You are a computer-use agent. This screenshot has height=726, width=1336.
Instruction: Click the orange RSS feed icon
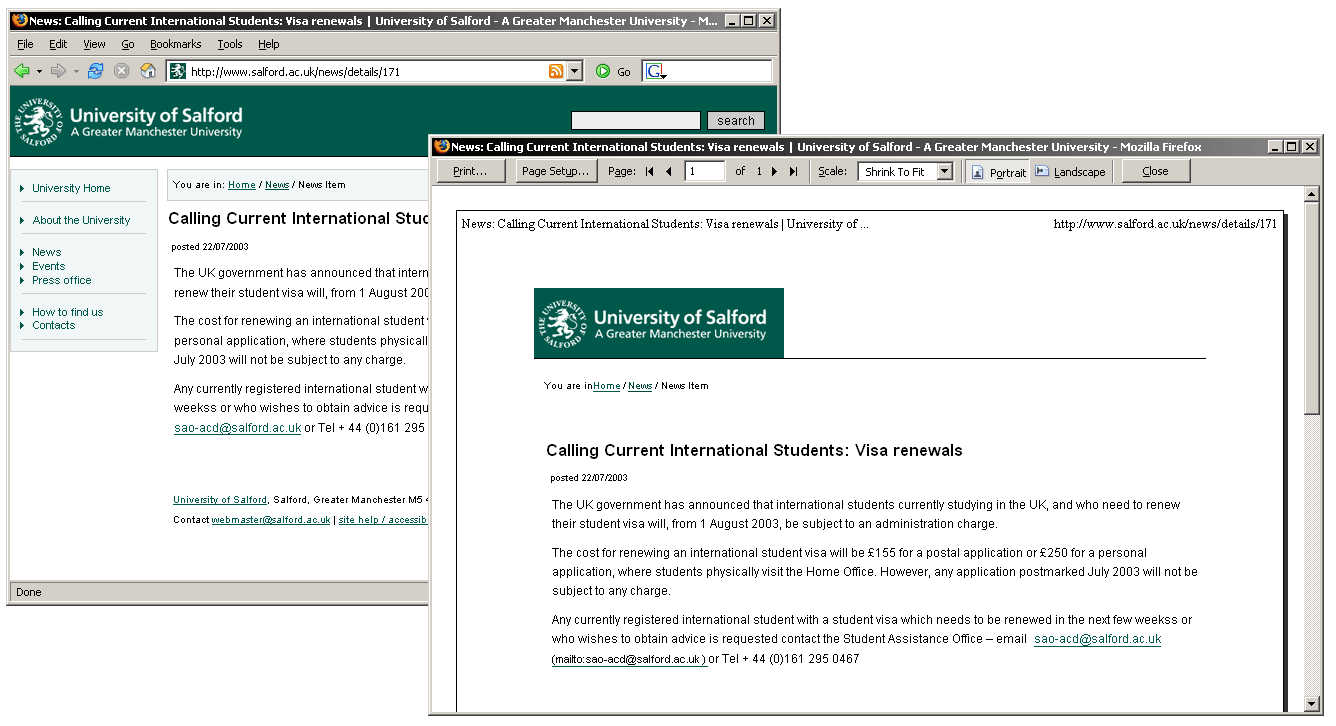pos(556,71)
